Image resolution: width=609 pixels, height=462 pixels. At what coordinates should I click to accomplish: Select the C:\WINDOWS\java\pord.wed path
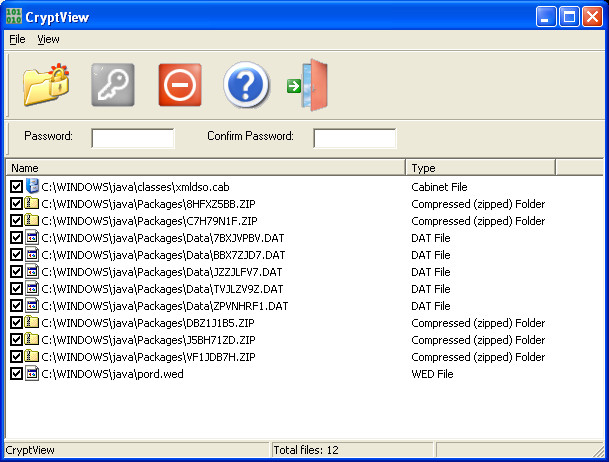(113, 374)
